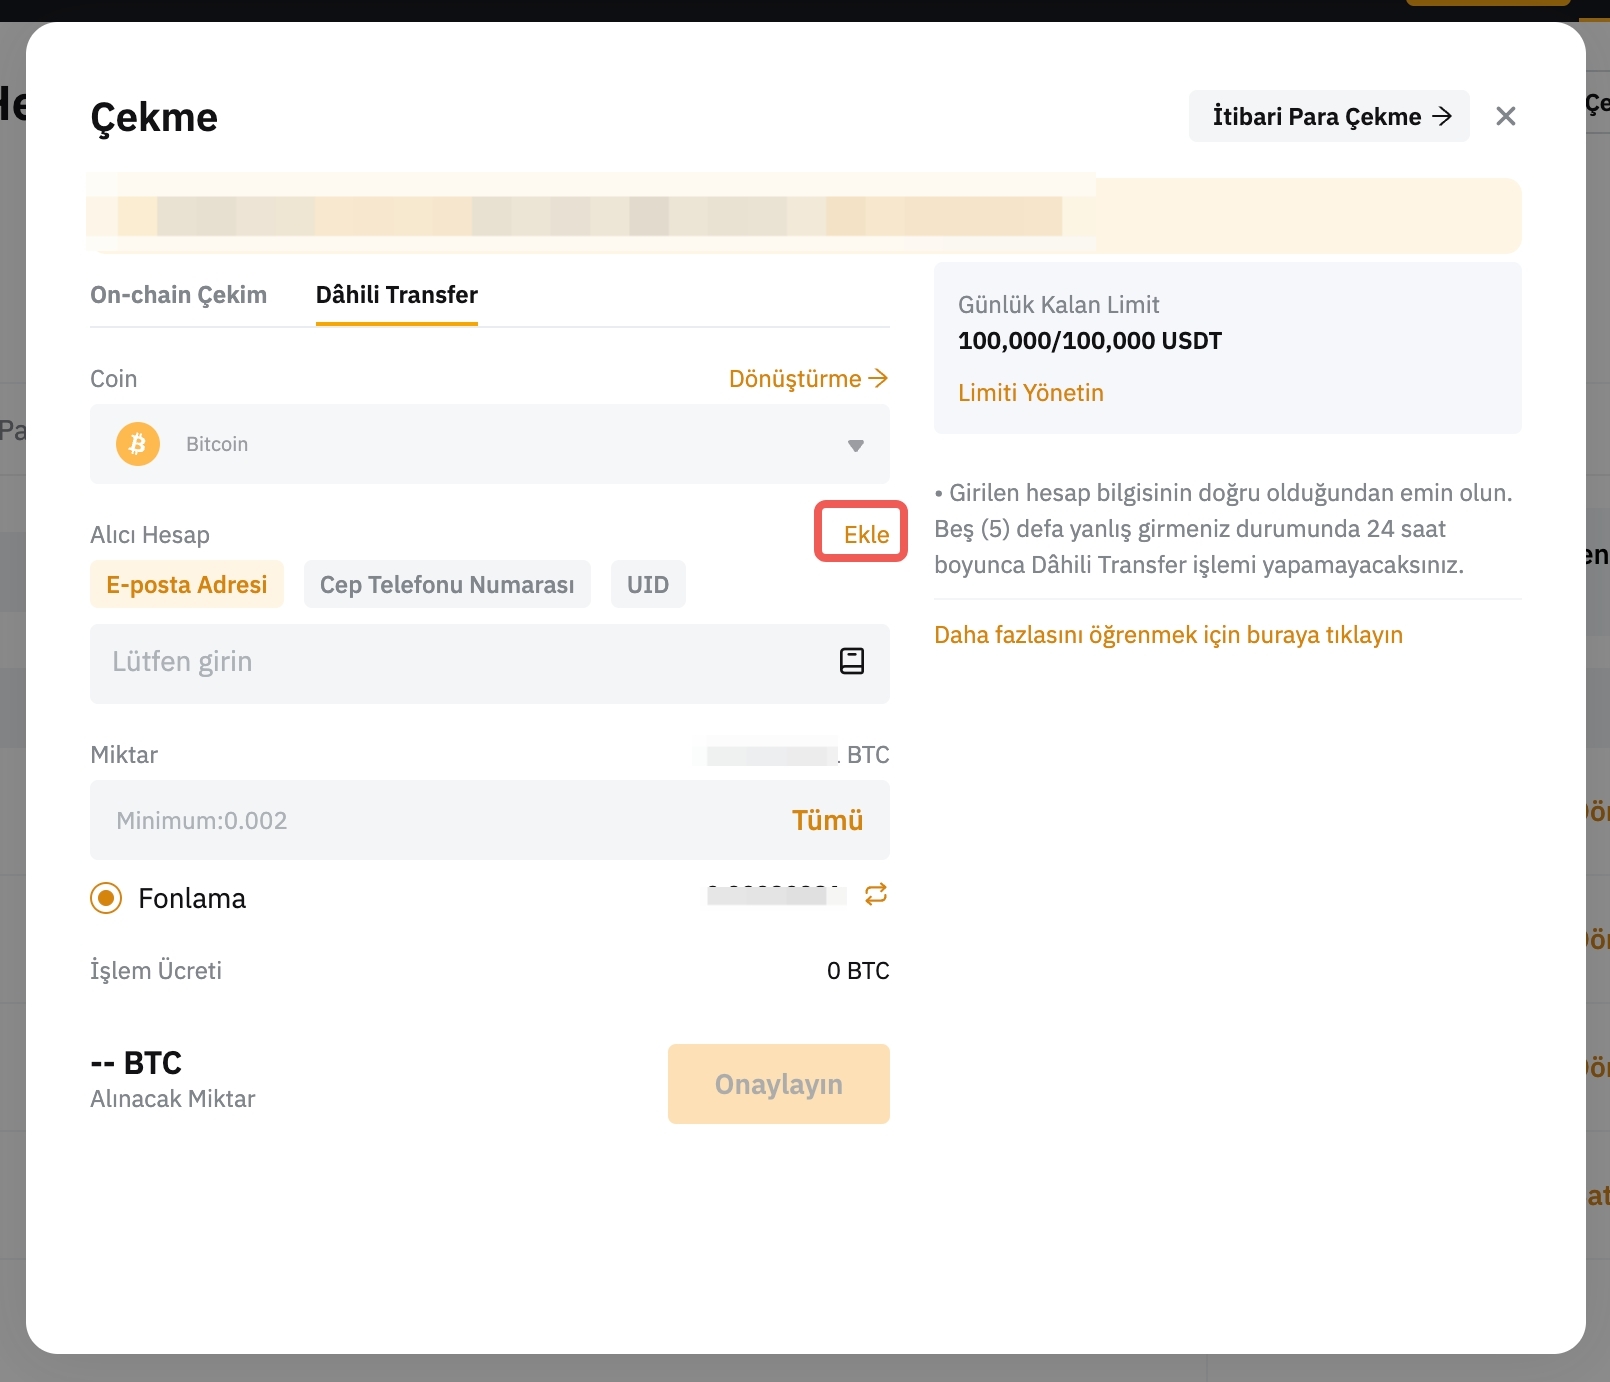Select UID as recipient type

pyautogui.click(x=648, y=585)
